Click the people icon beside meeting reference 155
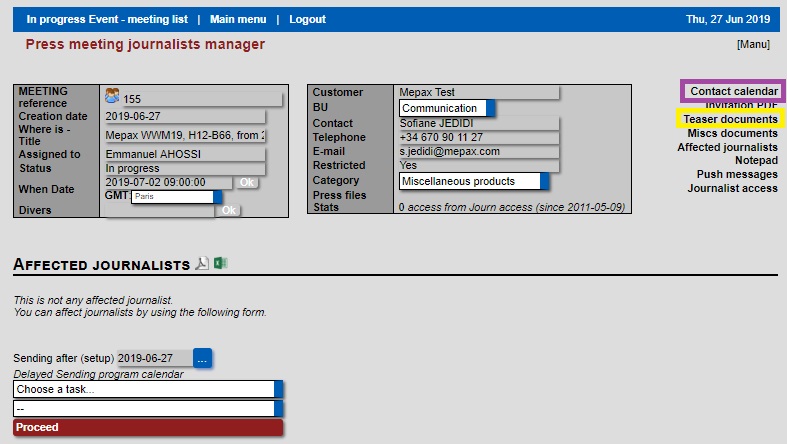This screenshot has height=444, width=787. [x=112, y=98]
